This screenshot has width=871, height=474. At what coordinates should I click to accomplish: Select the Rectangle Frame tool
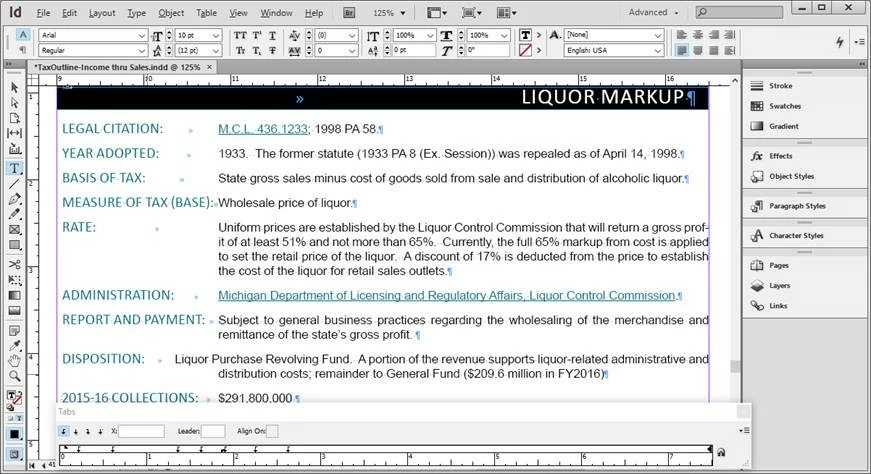point(14,229)
